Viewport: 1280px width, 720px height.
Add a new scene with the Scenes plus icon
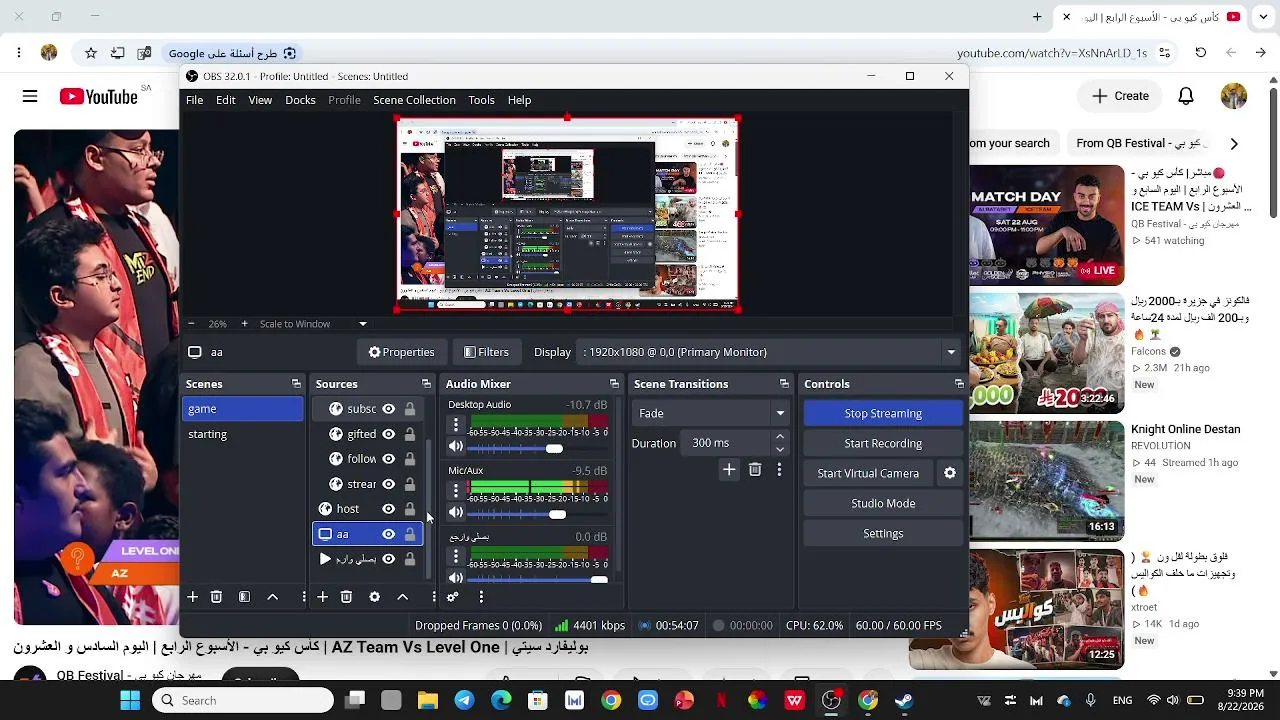tap(192, 597)
